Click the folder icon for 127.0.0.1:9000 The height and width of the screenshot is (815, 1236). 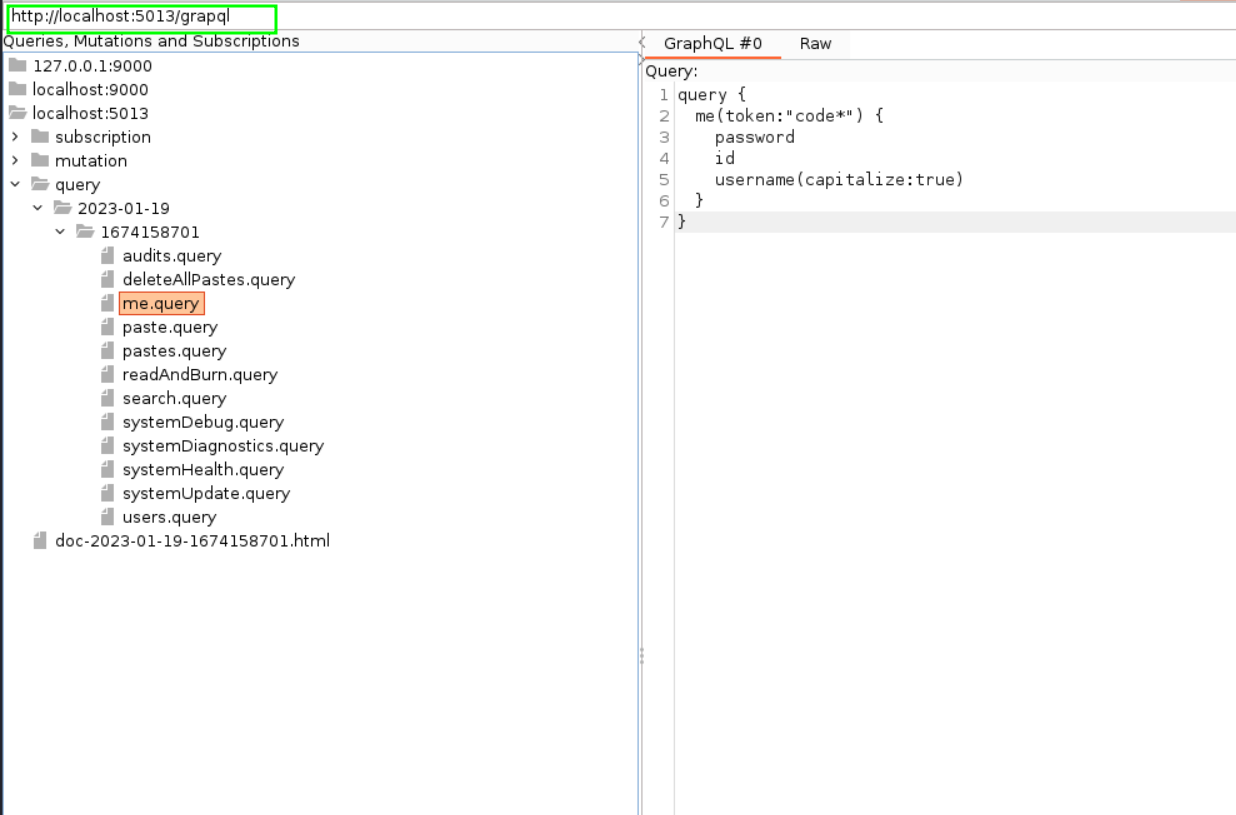click(x=17, y=66)
